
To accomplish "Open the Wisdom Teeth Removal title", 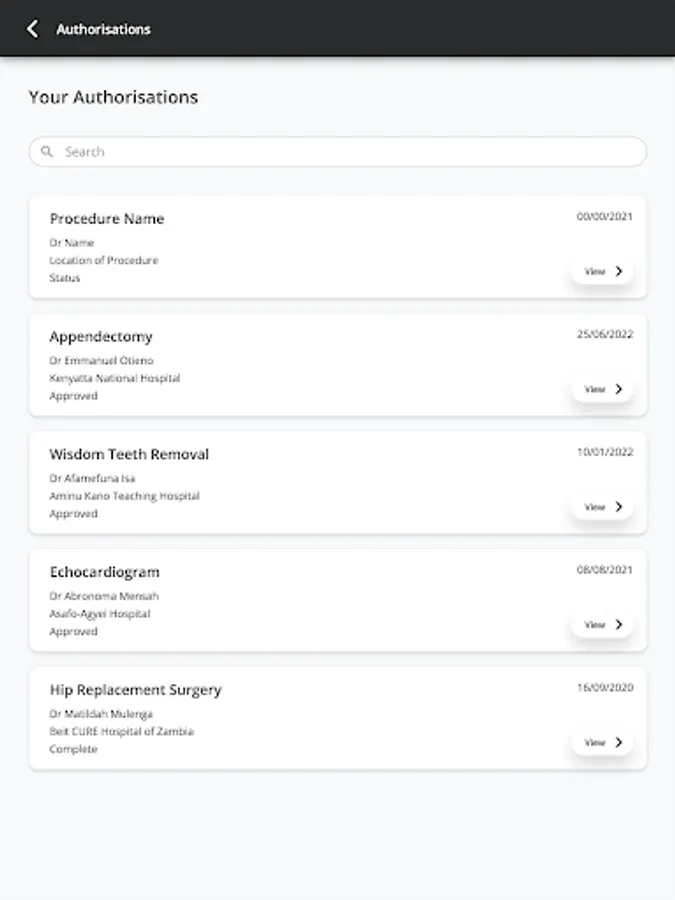I will (x=129, y=454).
